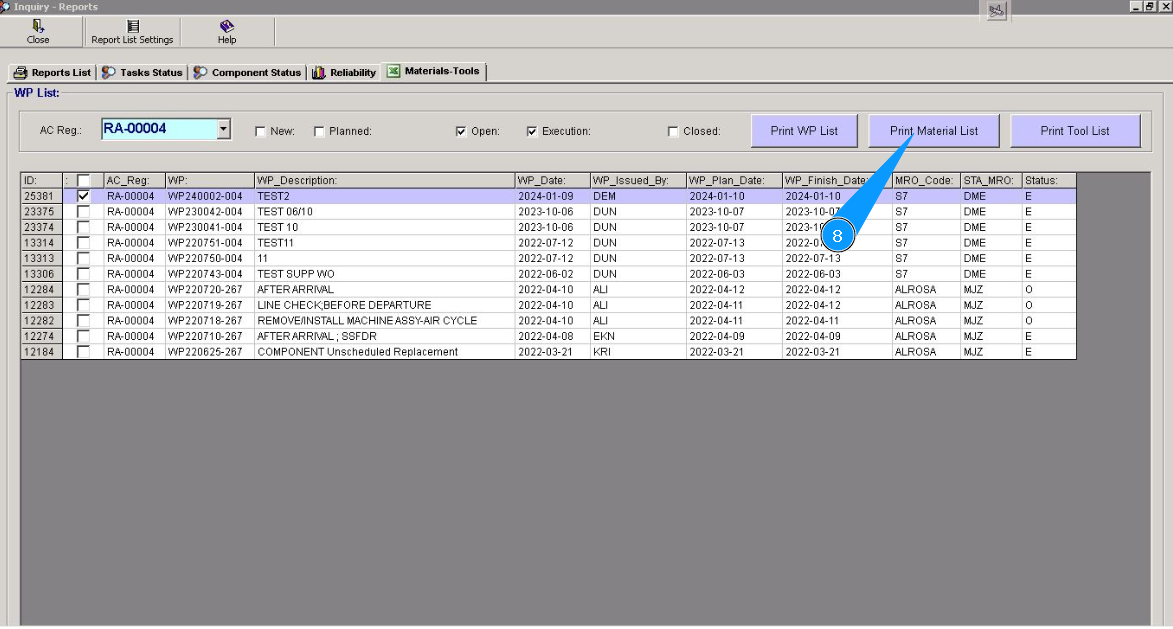
Task: Enable the New checkbox filter
Action: (260, 131)
